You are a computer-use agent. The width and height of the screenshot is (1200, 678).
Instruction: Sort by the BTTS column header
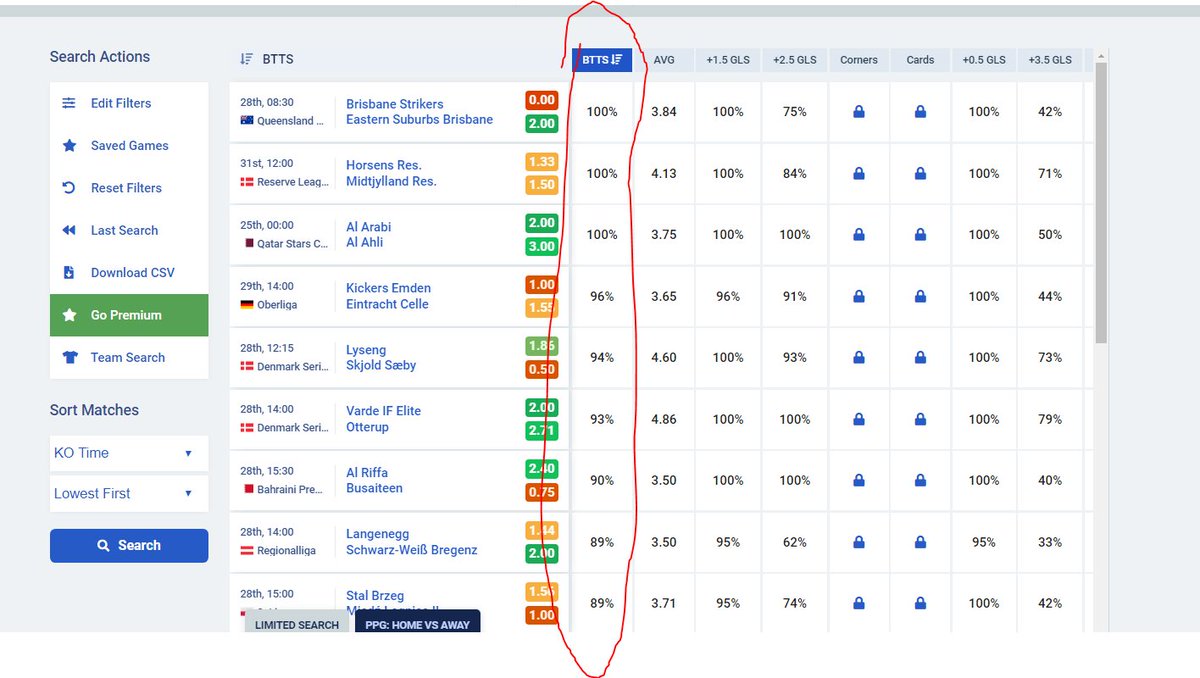click(602, 60)
